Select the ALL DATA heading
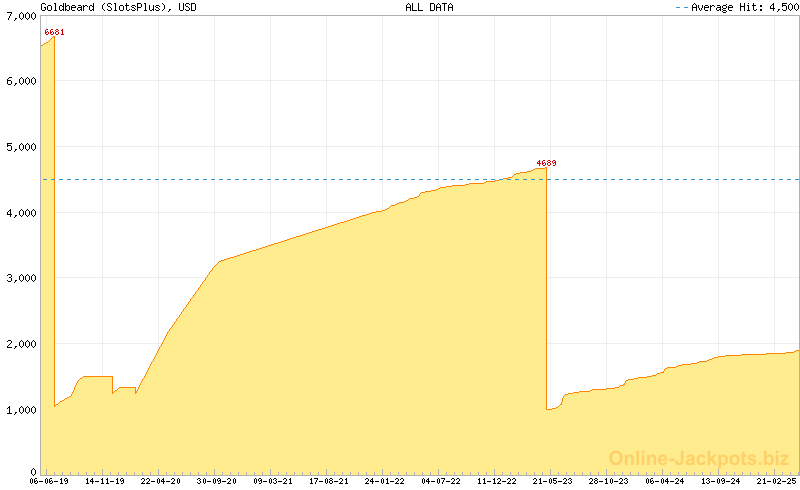Viewport: 800px width, 490px height. [x=429, y=7]
